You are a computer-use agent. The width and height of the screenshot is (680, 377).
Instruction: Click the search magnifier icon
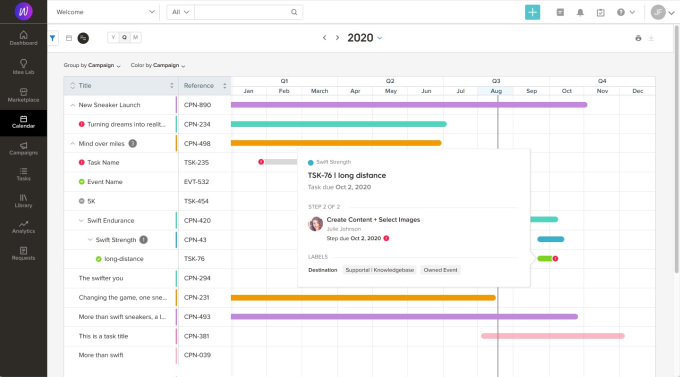coord(294,12)
